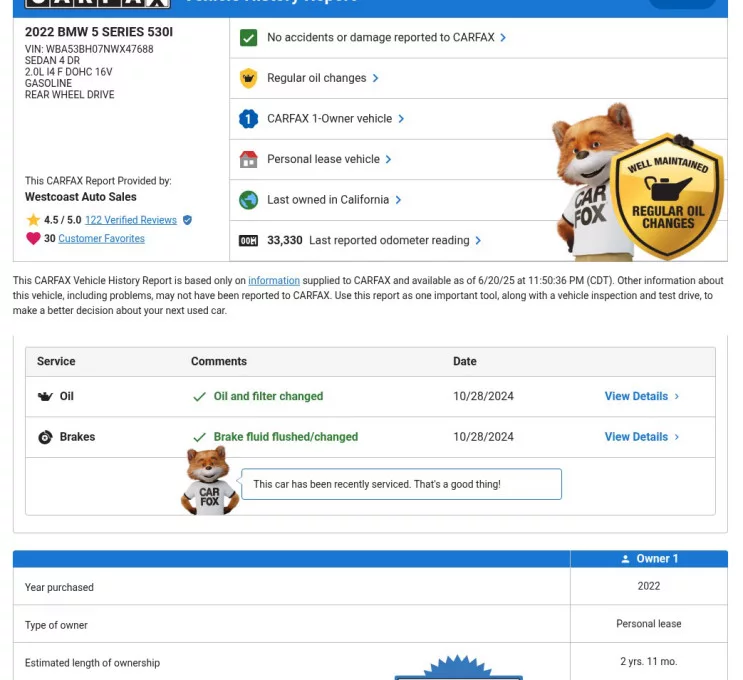Click the heart Customer Favorites icon
743x680 pixels.
[33, 239]
